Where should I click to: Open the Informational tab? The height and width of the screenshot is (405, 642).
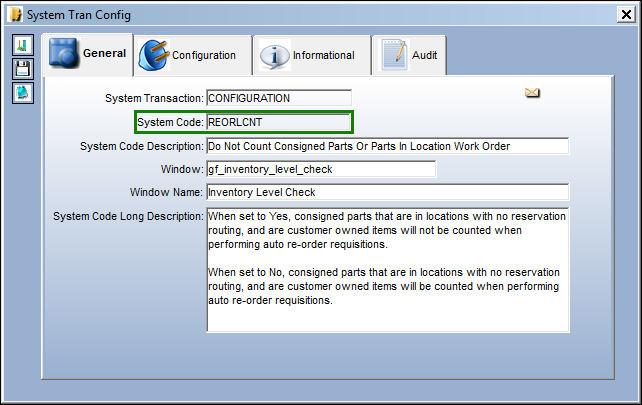click(x=312, y=55)
